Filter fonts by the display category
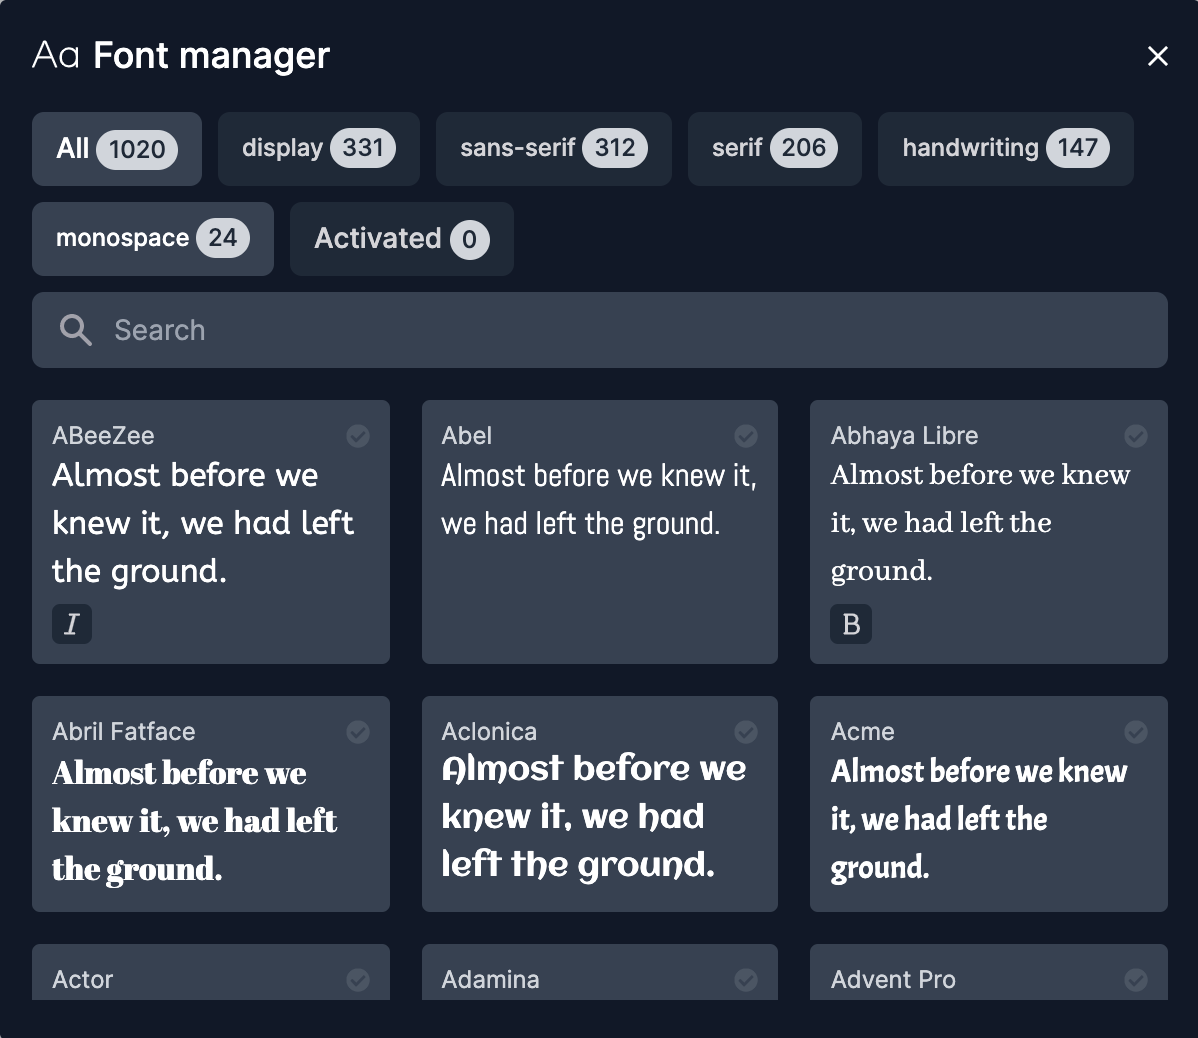Screen dimensions: 1198x1038 318,149
